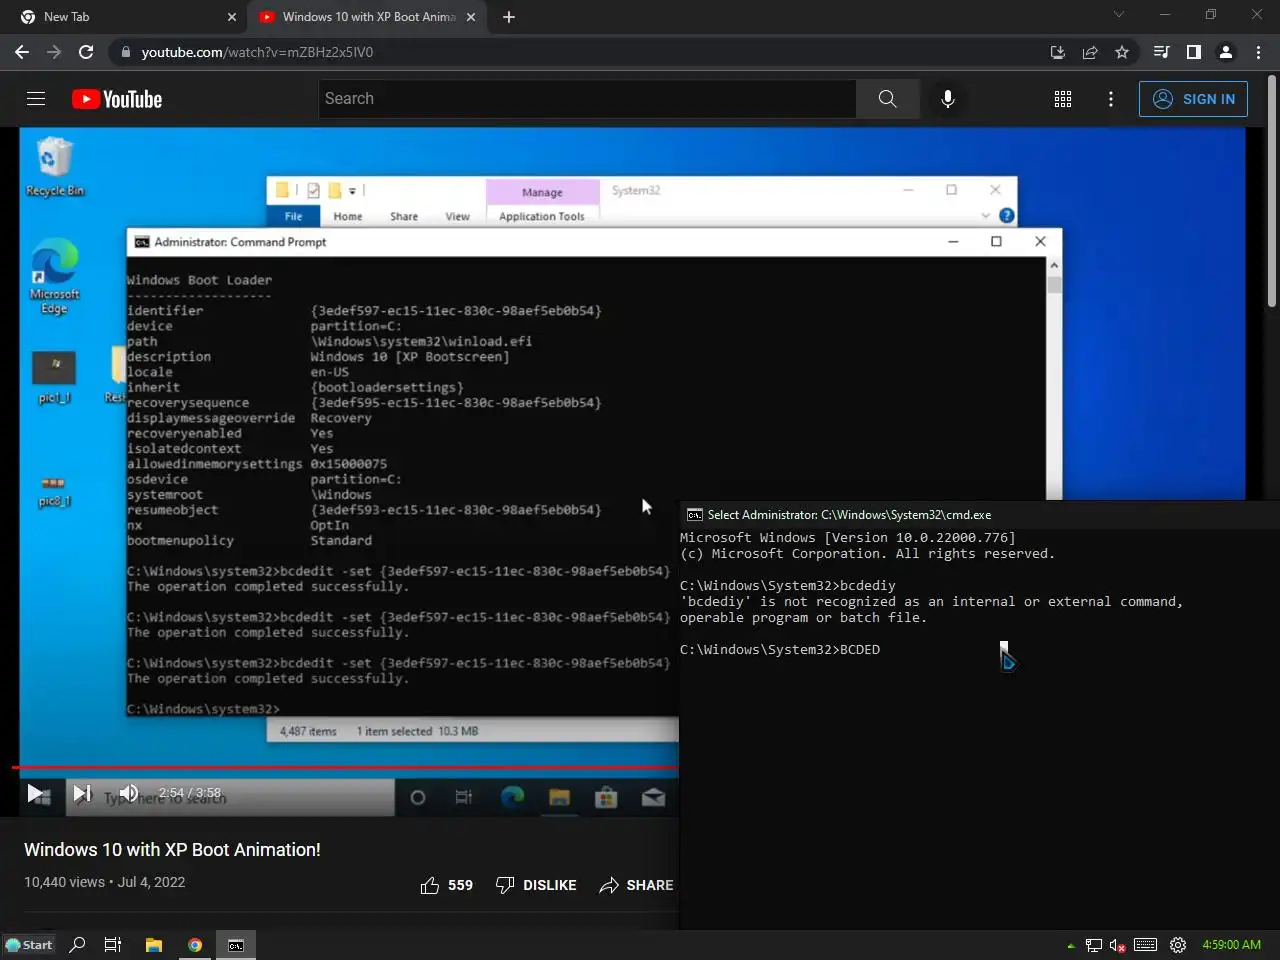The width and height of the screenshot is (1280, 960).
Task: Open a new browser tab with plus
Action: tap(508, 17)
